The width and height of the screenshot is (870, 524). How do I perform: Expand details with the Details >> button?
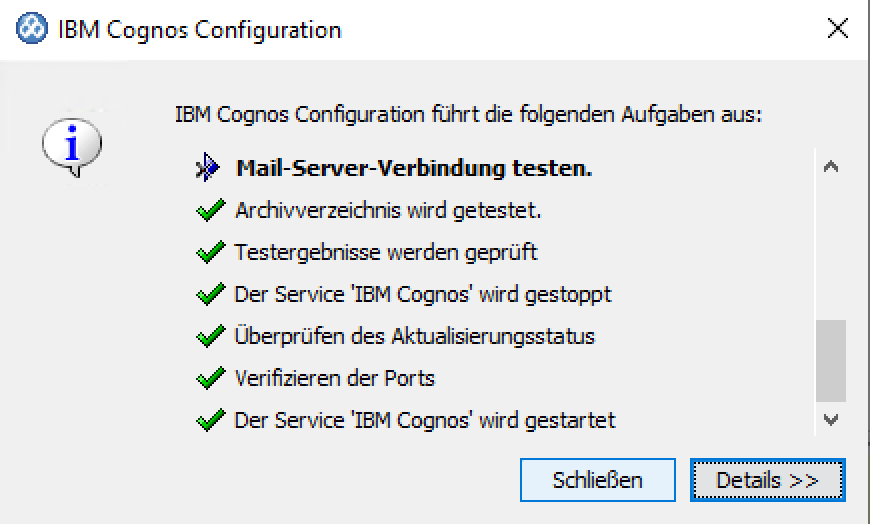767,480
